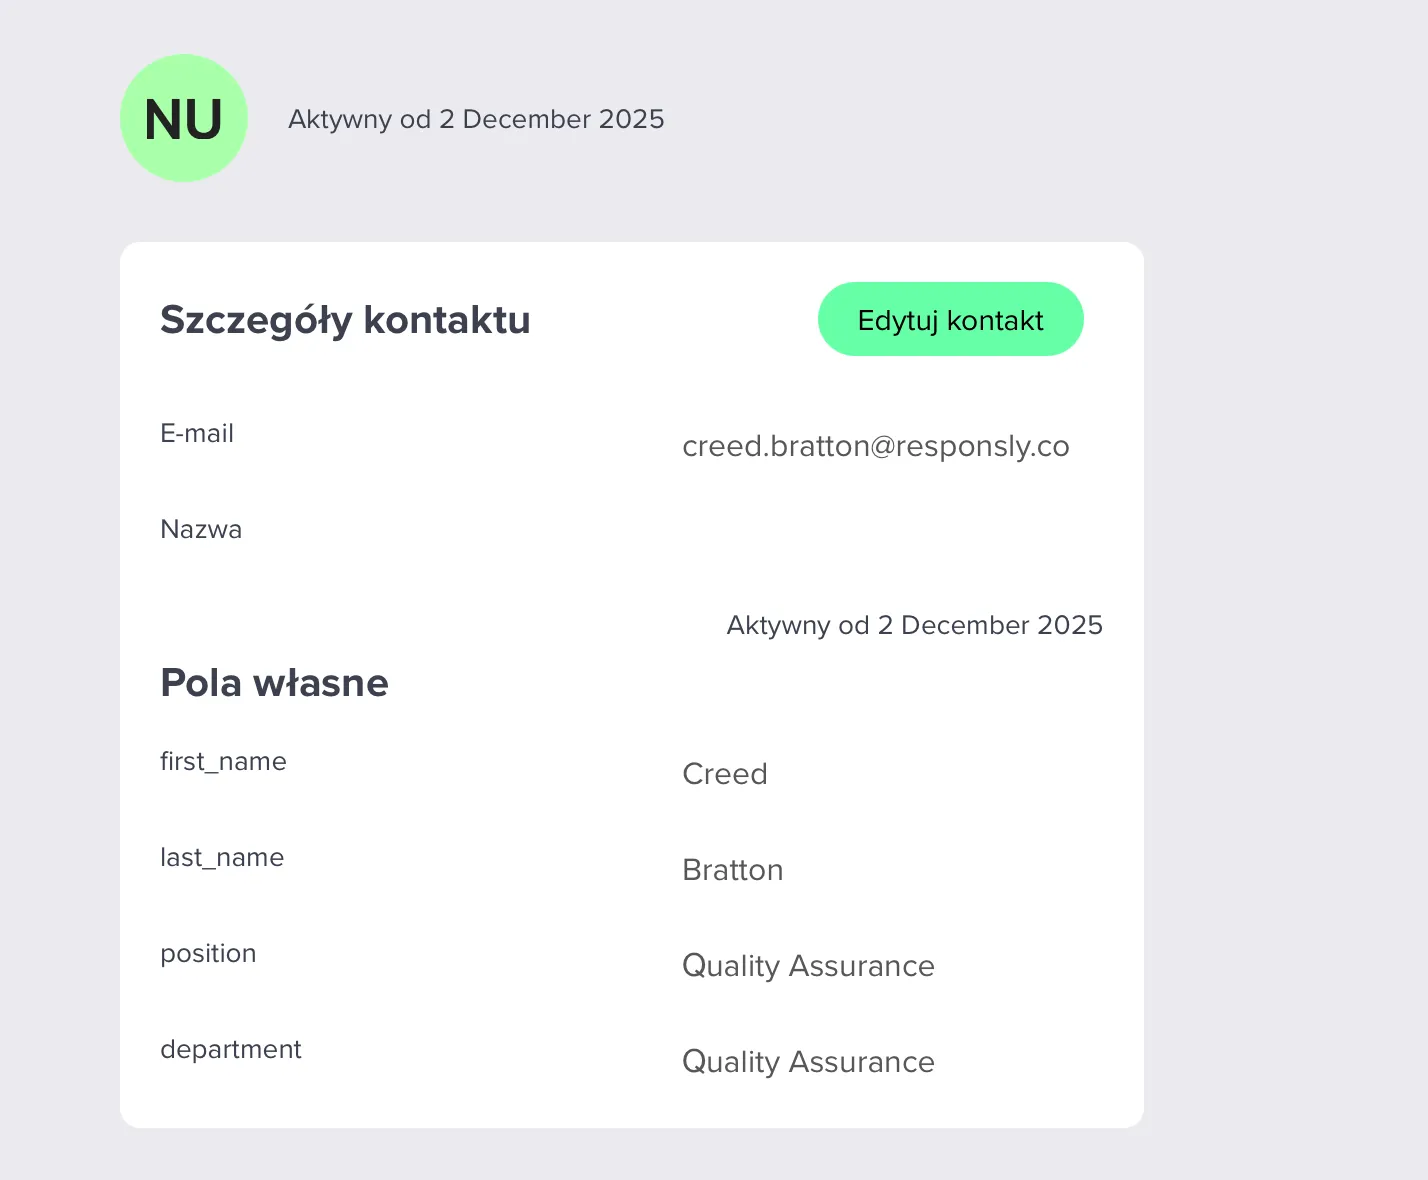Select the position Quality Assurance value
The image size is (1428, 1180).
(808, 966)
